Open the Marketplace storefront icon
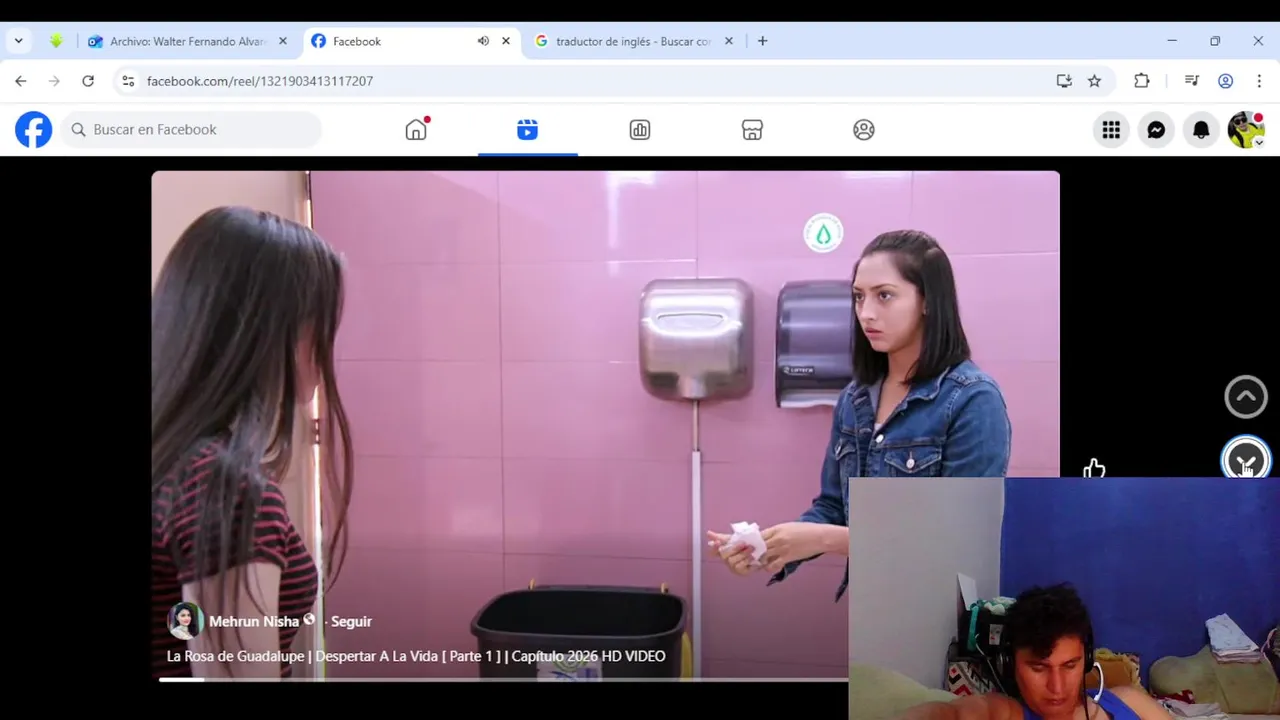Screen dimensions: 1280x720 pos(752,130)
